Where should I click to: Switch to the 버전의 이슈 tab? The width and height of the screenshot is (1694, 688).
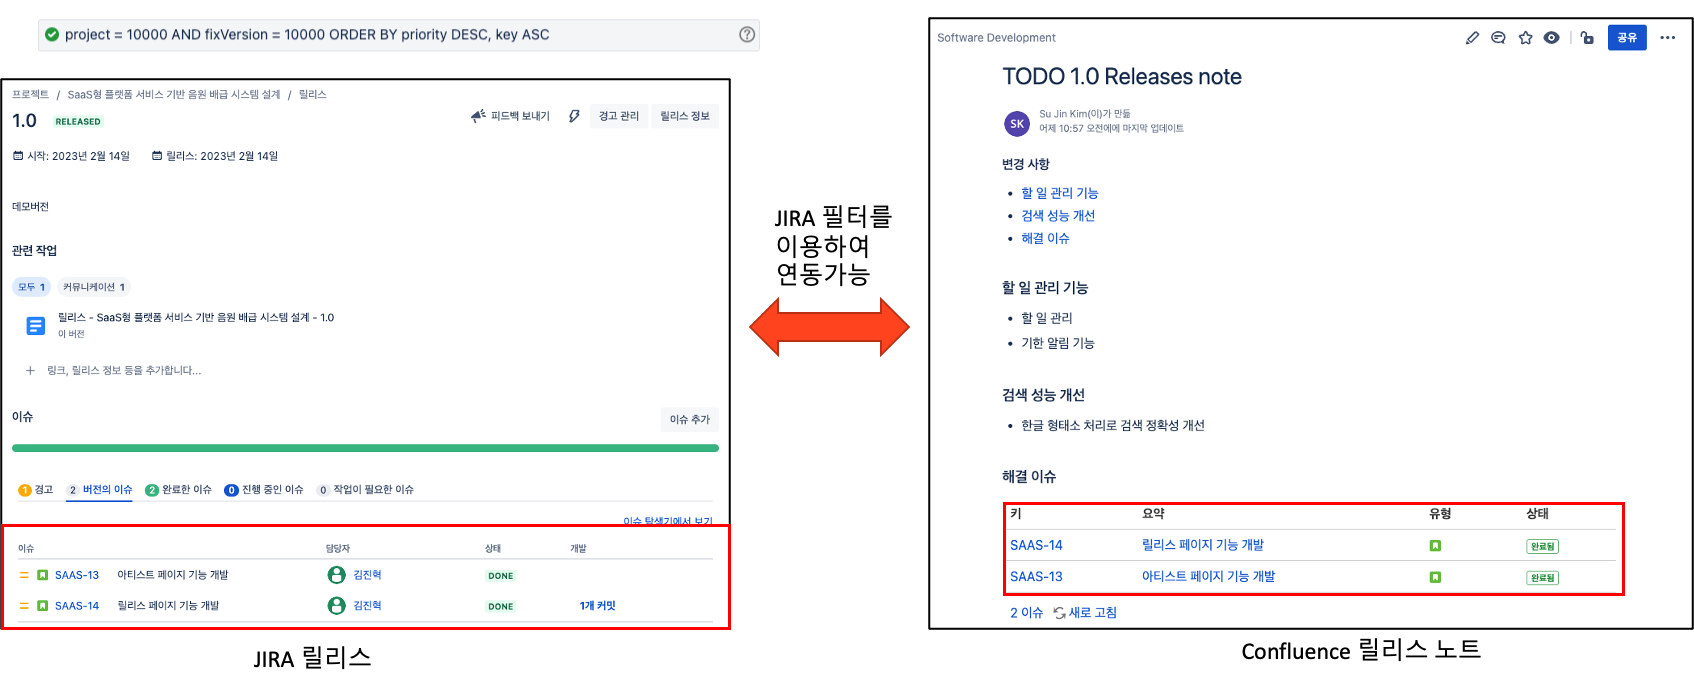[100, 490]
